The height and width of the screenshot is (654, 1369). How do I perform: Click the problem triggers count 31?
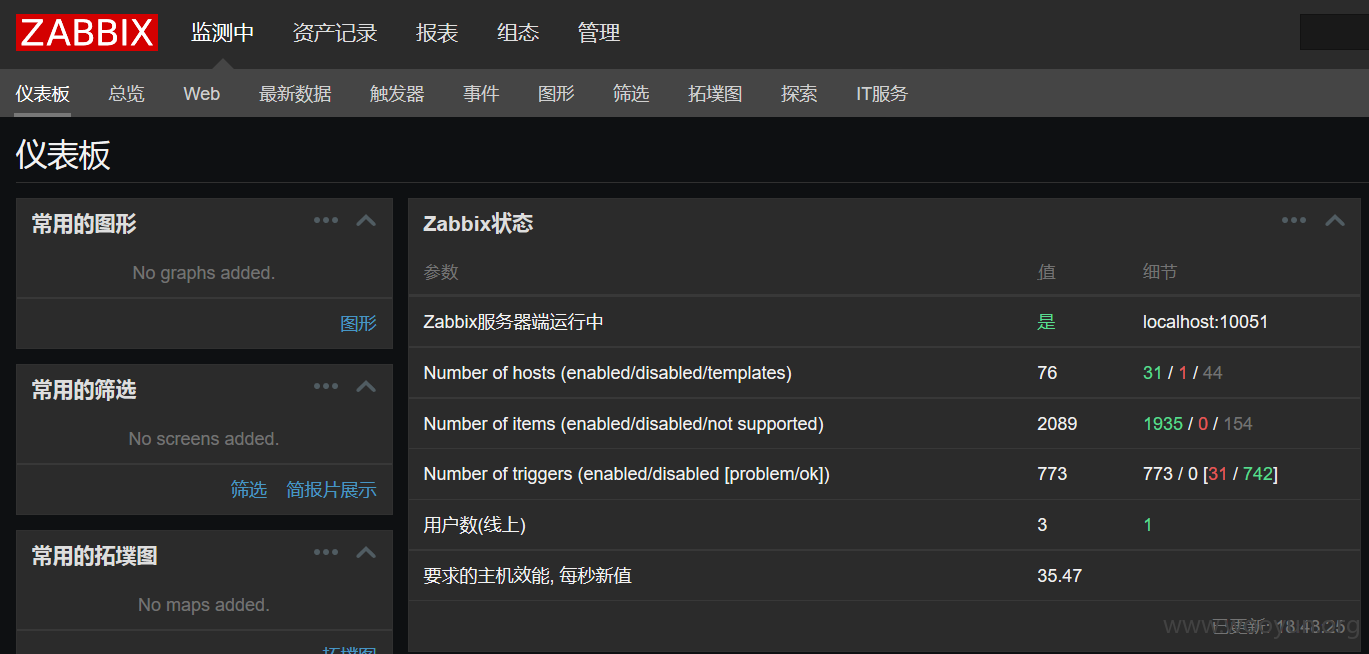coord(1217,474)
